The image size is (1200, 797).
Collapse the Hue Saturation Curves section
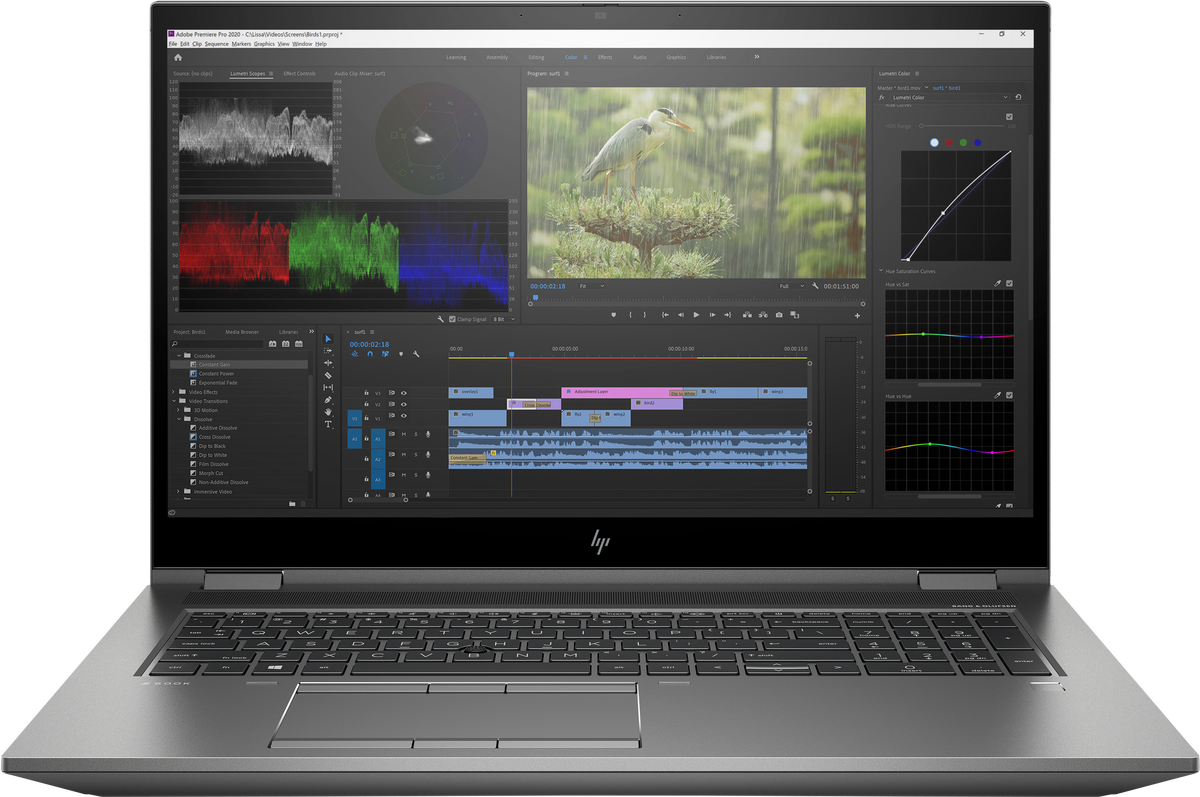(881, 271)
